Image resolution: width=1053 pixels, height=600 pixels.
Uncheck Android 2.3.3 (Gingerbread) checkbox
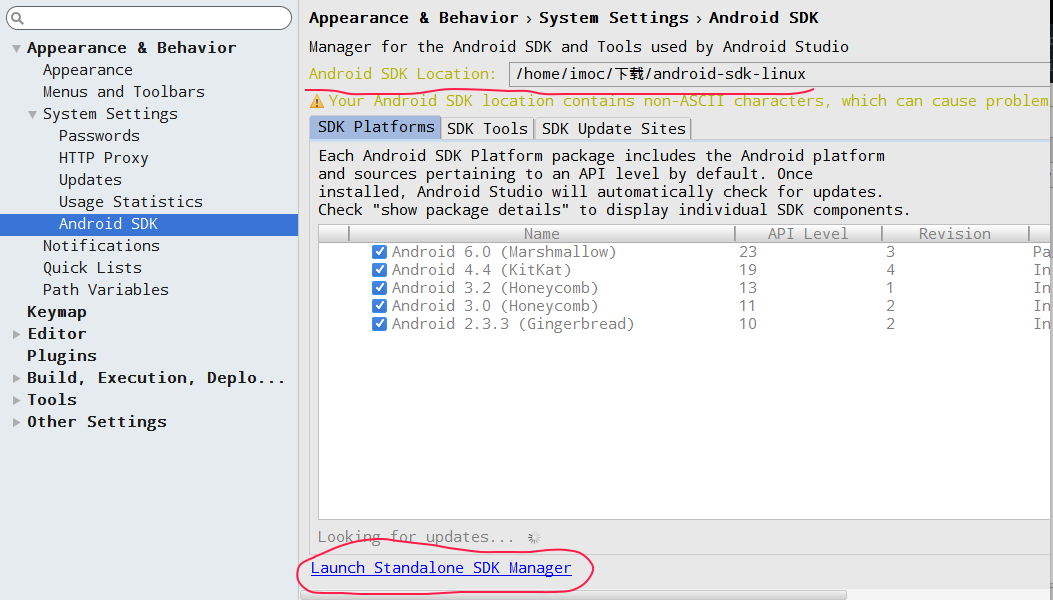(x=379, y=324)
